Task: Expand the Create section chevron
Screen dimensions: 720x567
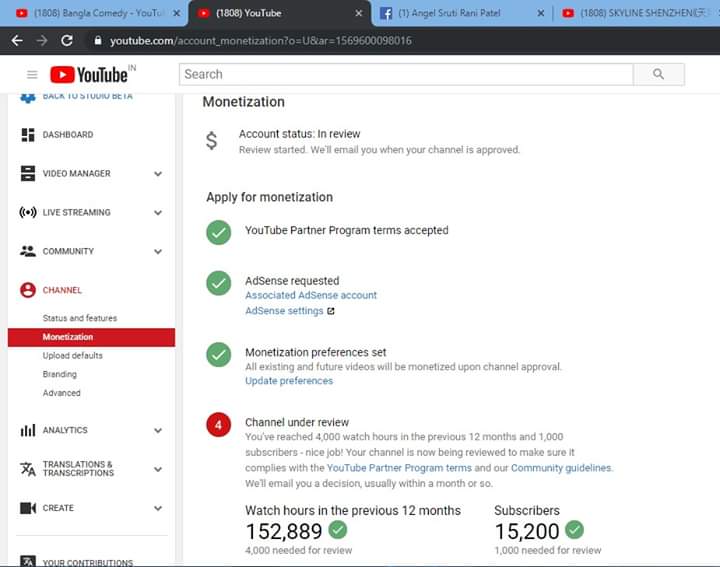Action: pyautogui.click(x=158, y=508)
